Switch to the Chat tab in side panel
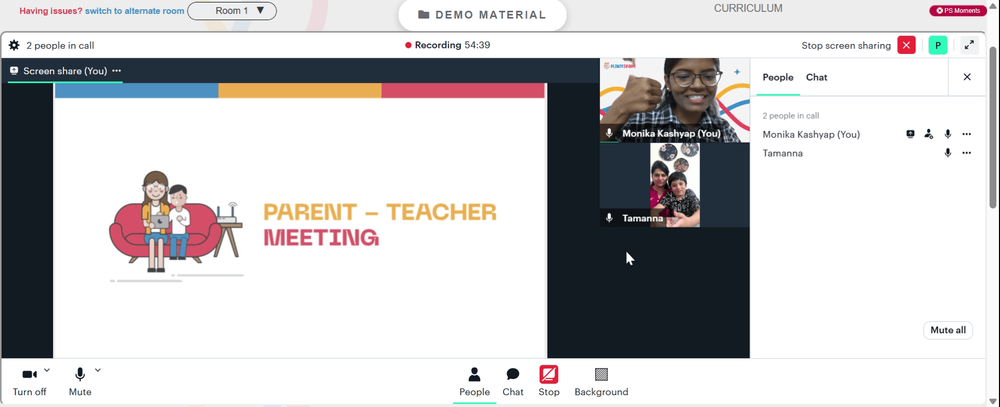This screenshot has height=407, width=1000. [816, 77]
